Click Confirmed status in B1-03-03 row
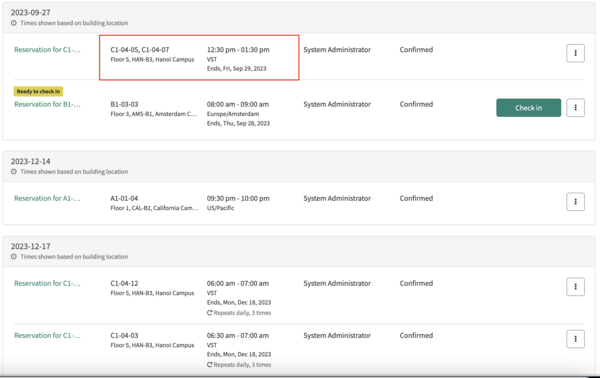This screenshot has width=600, height=378. coord(416,104)
